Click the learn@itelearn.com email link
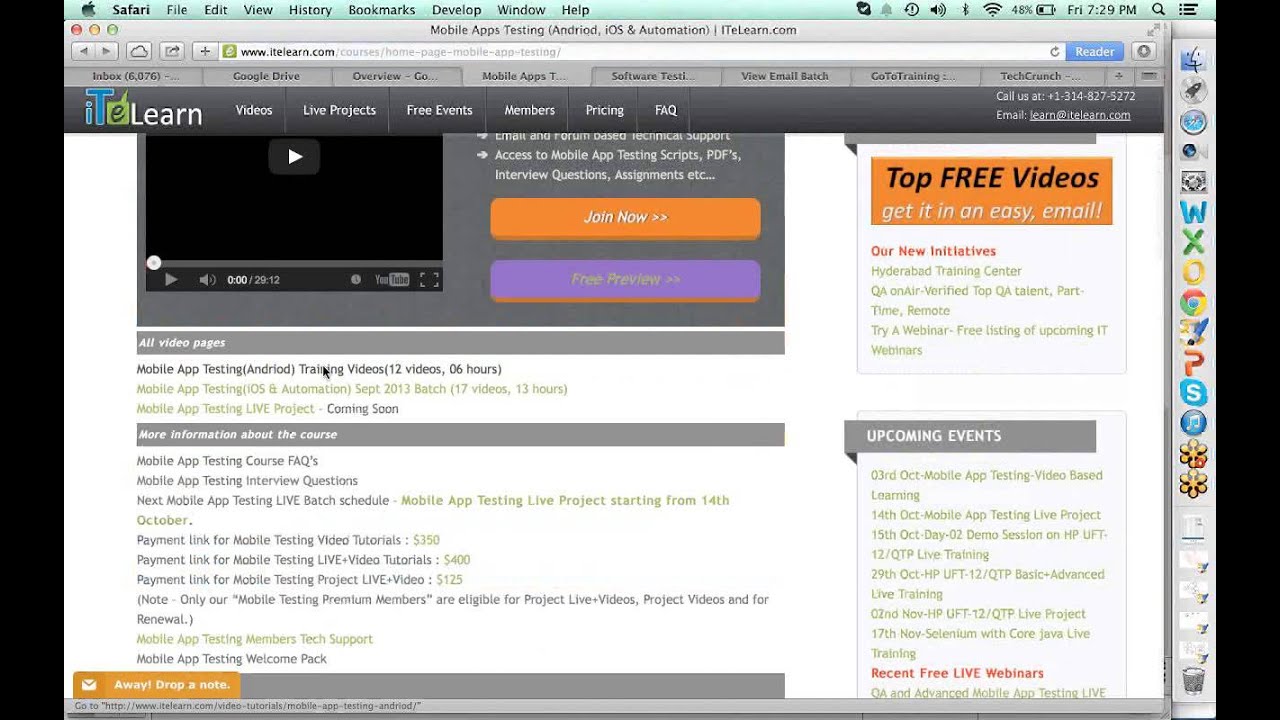 [1080, 115]
